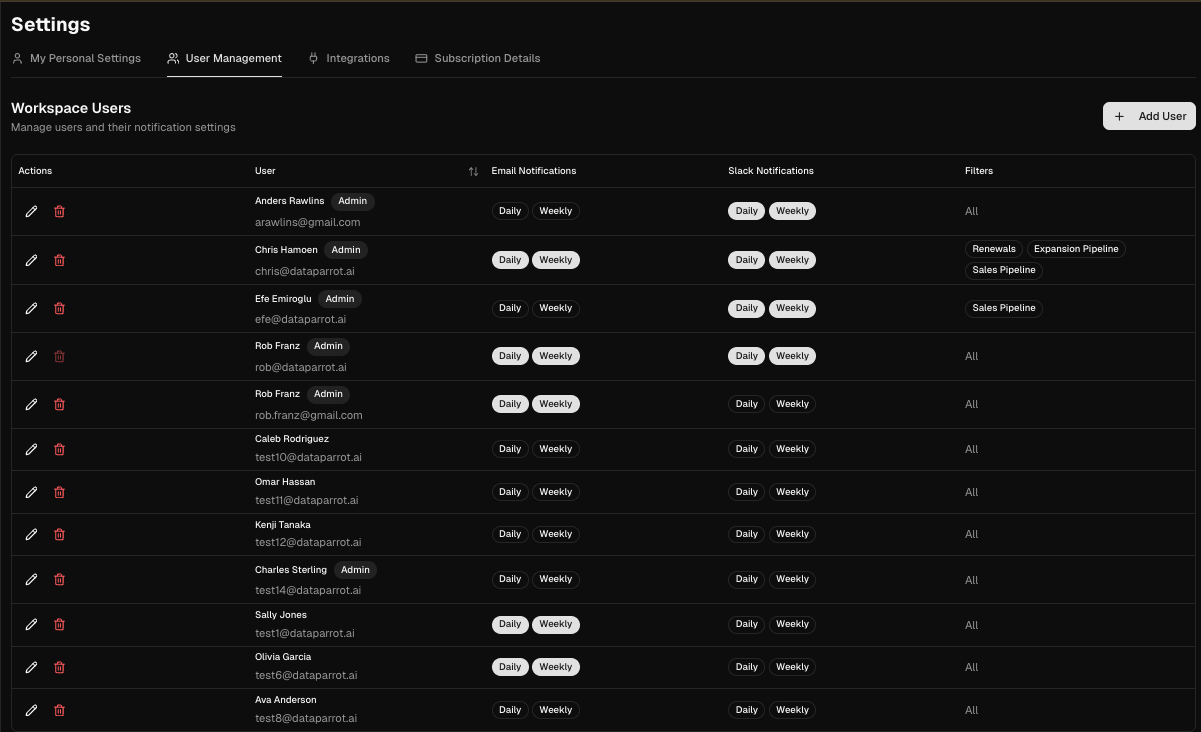Toggle Weekly Slack notifications for Chris Hamoen
This screenshot has width=1201, height=732.
tap(792, 260)
